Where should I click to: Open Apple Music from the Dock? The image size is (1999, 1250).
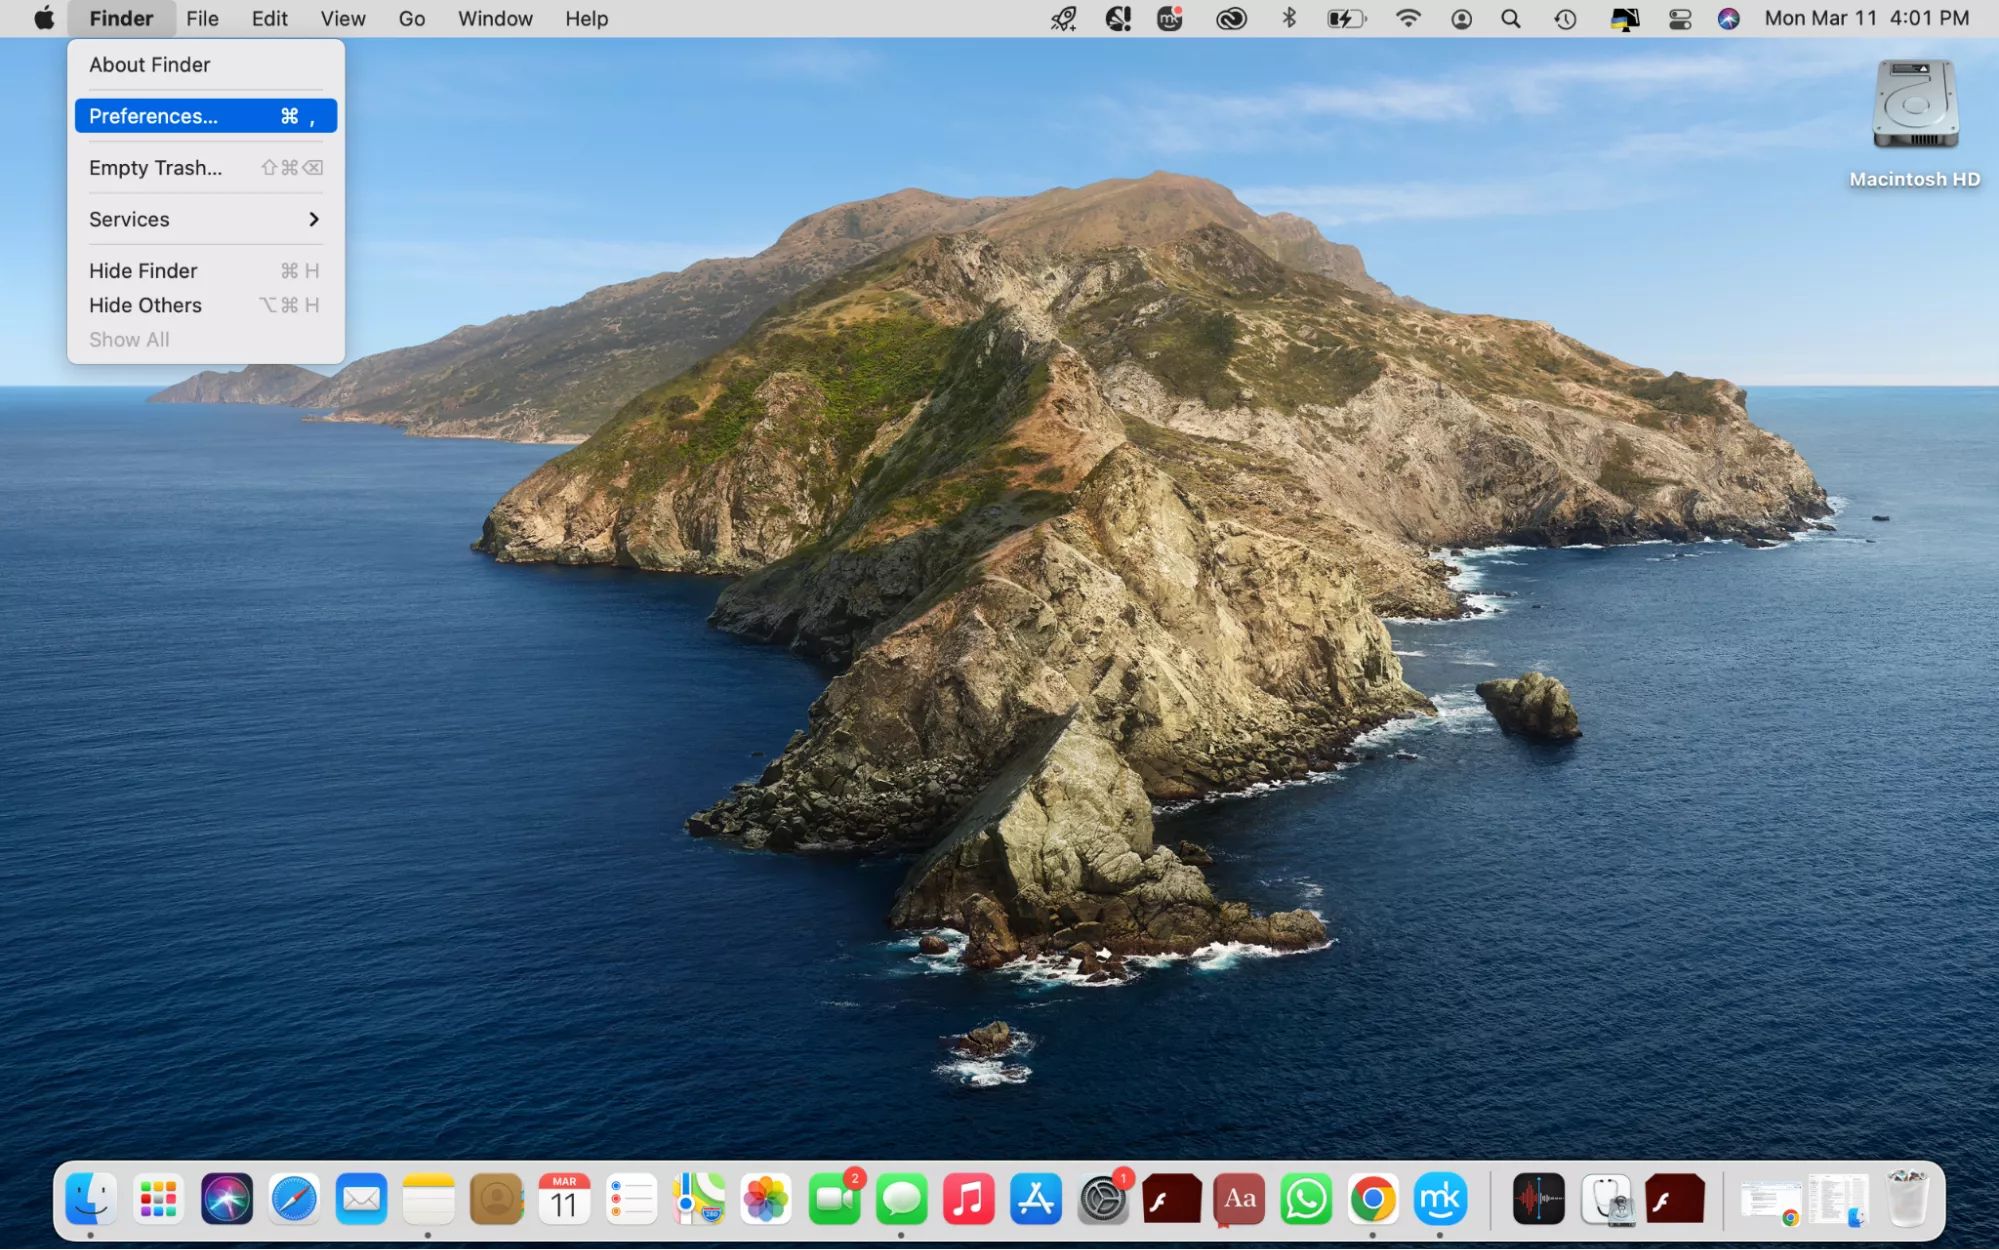pyautogui.click(x=970, y=1198)
